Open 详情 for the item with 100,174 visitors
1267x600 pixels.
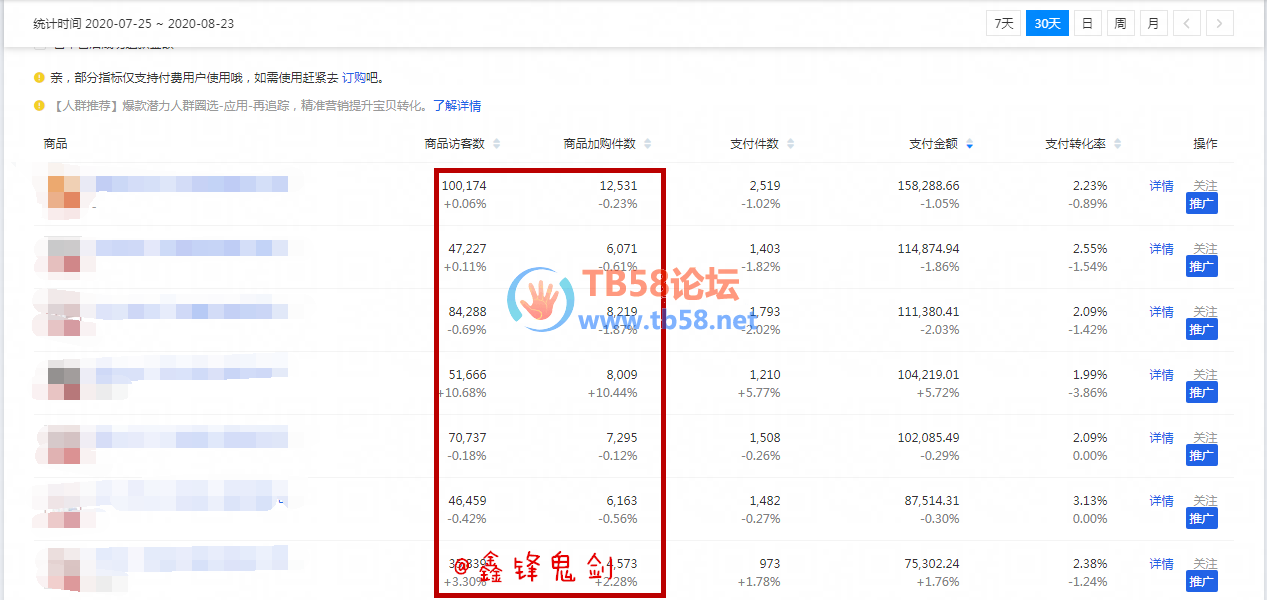[x=1161, y=186]
